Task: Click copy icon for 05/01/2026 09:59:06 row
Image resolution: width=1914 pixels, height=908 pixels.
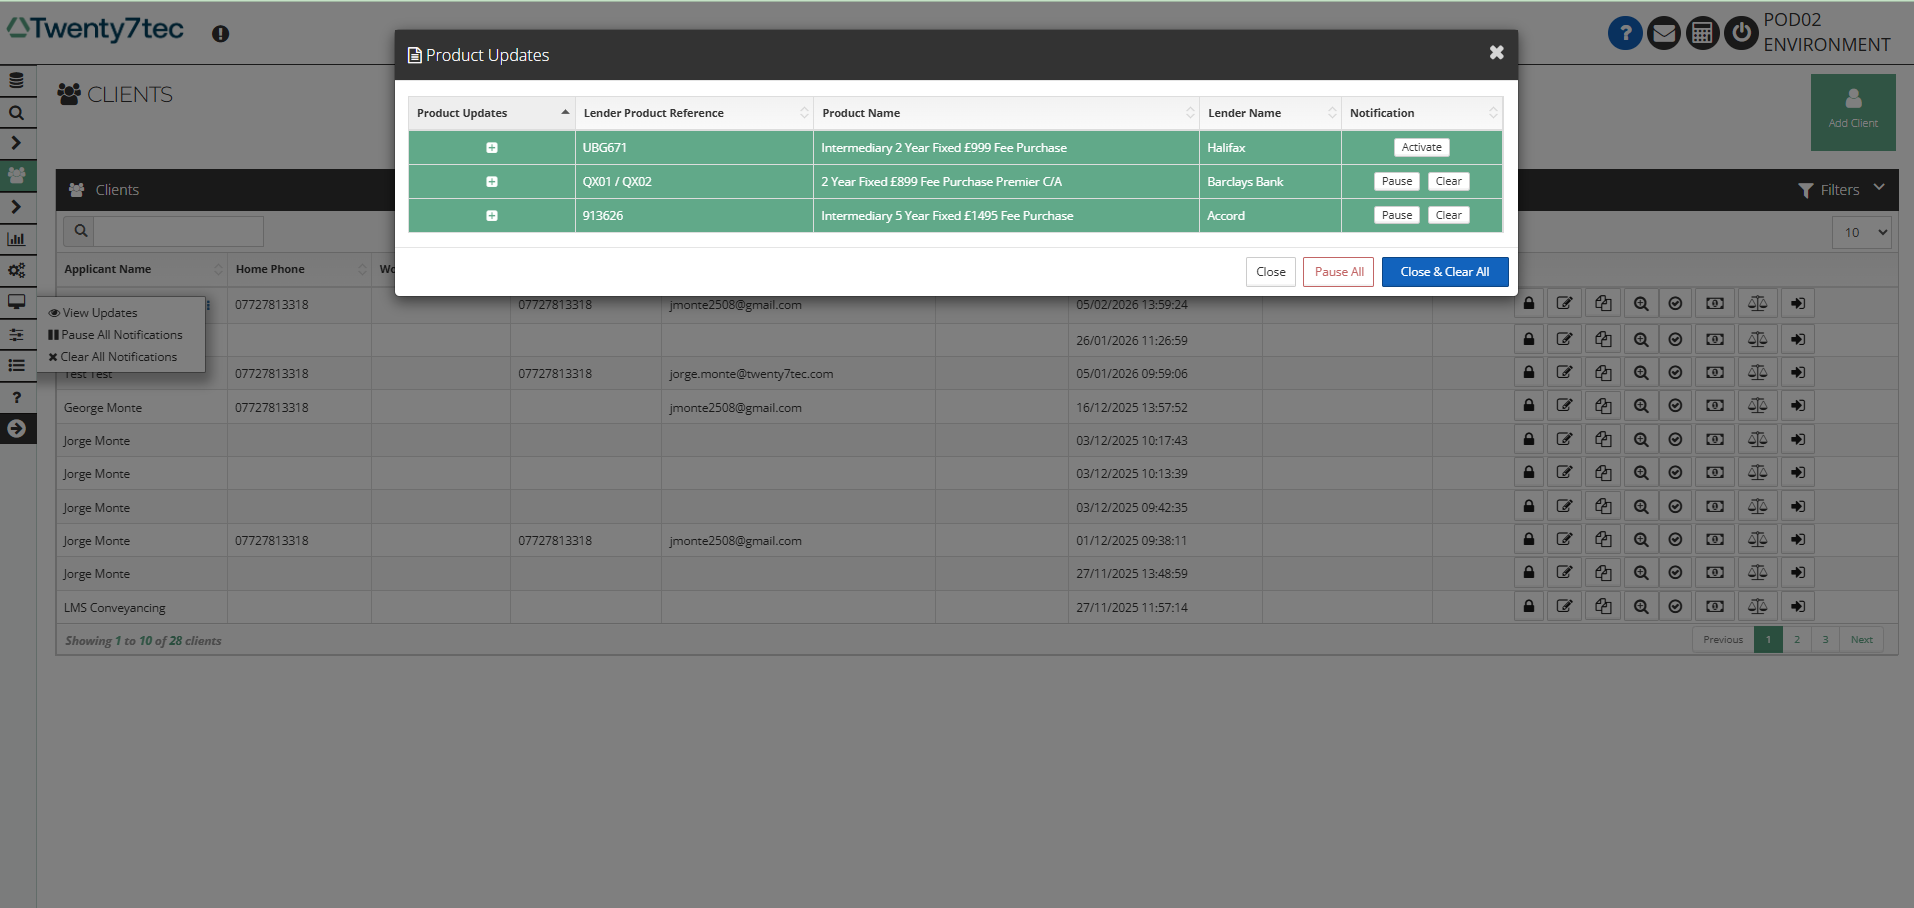Action: pos(1603,373)
